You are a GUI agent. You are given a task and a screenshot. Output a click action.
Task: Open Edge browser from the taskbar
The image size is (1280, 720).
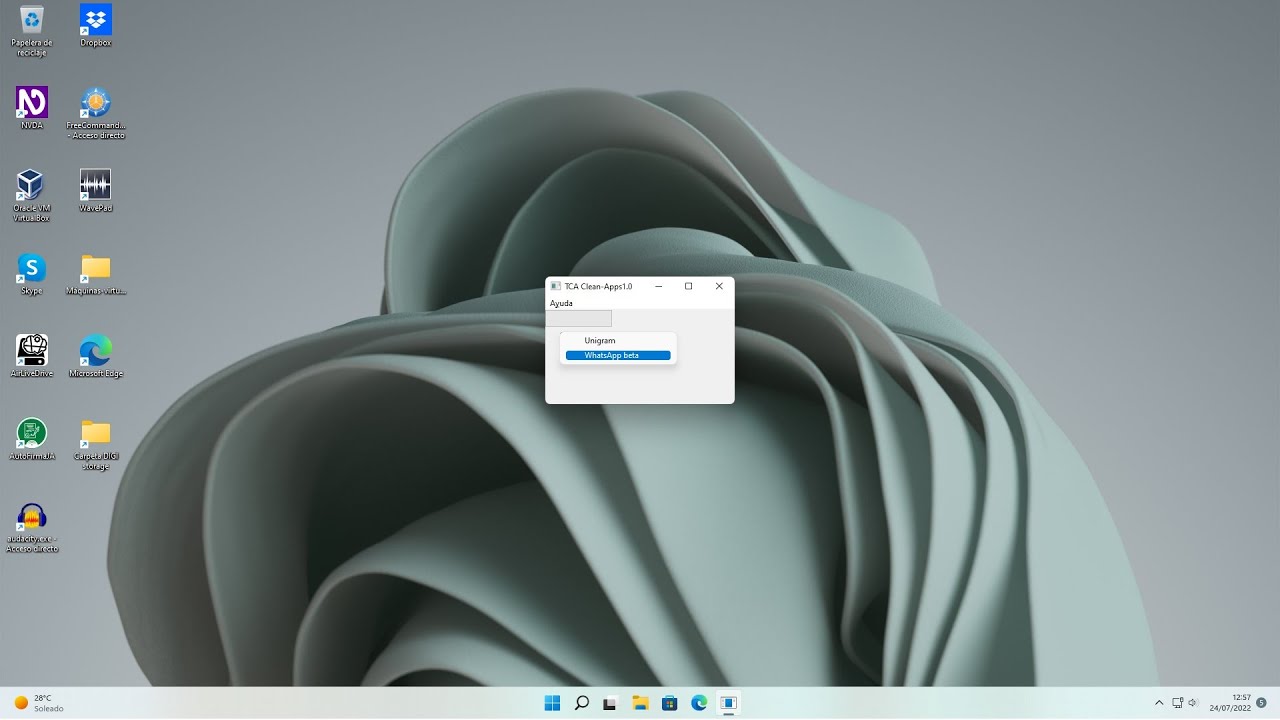click(x=699, y=703)
